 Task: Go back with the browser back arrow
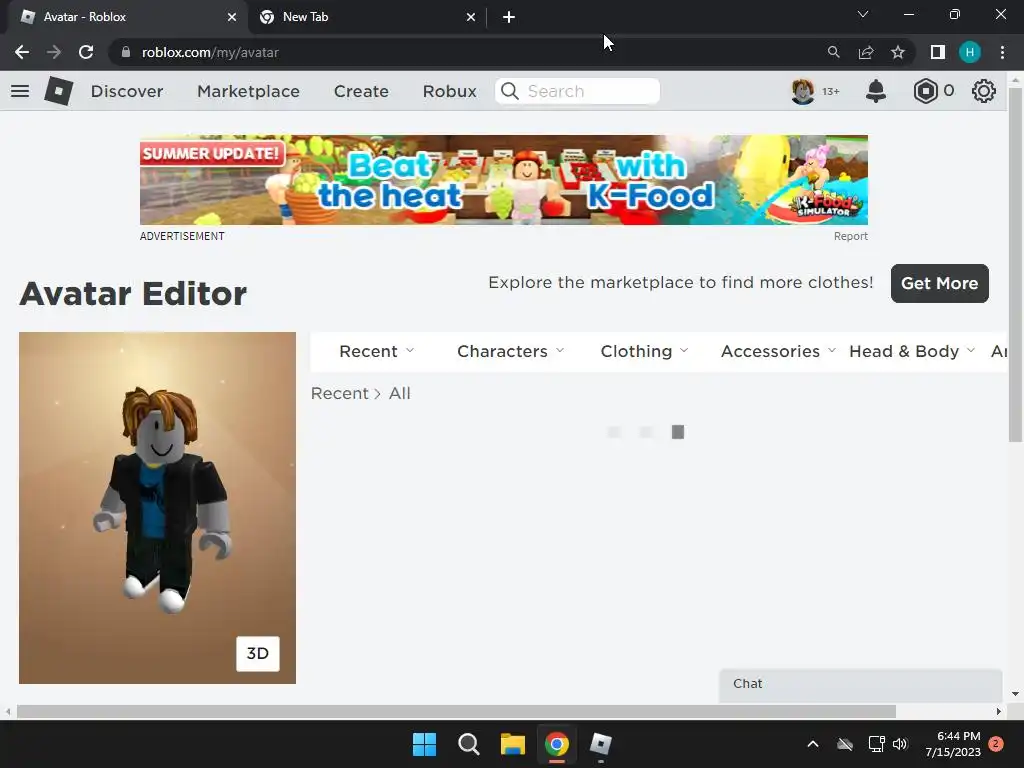click(22, 52)
